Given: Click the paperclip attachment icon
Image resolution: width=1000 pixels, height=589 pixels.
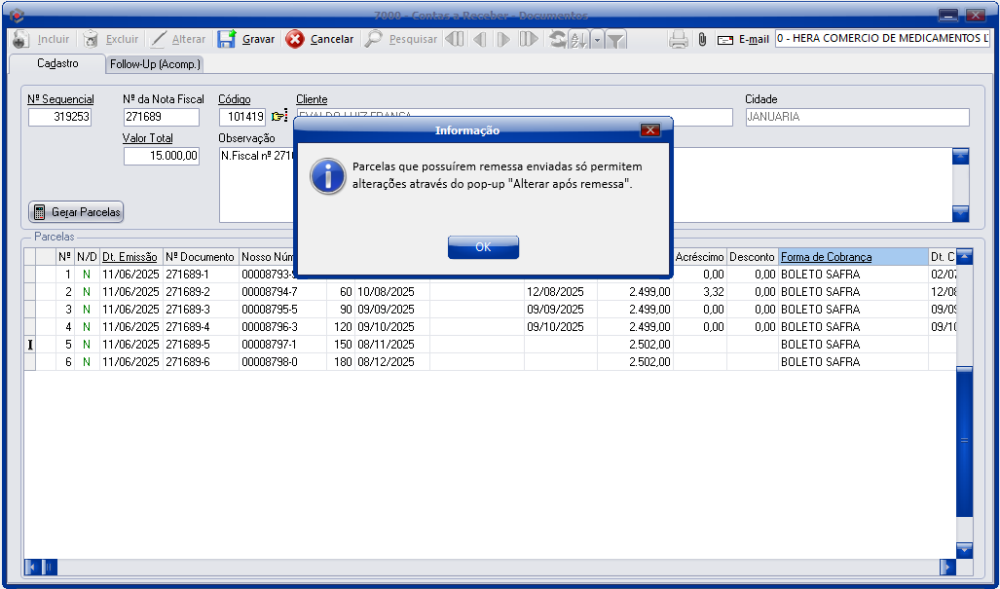Looking at the screenshot, I should (x=702, y=40).
